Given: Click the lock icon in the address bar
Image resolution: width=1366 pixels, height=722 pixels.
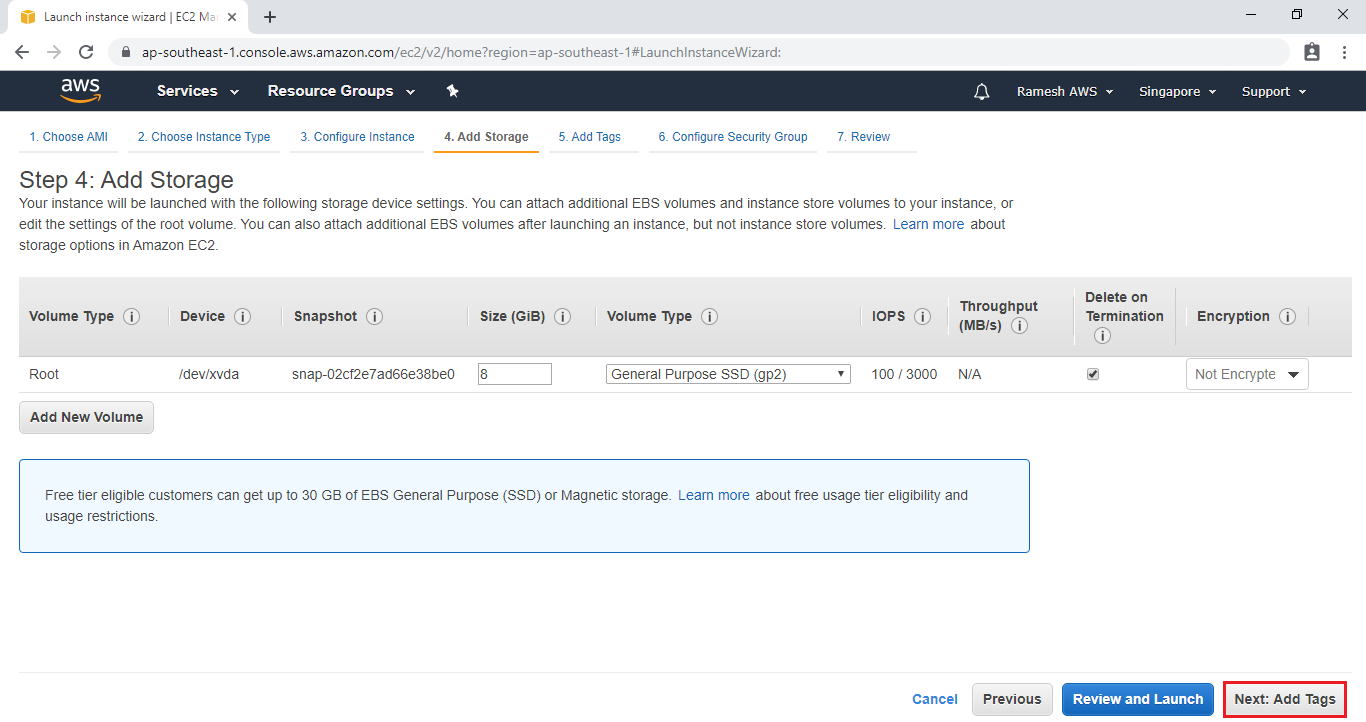Looking at the screenshot, I should [126, 52].
